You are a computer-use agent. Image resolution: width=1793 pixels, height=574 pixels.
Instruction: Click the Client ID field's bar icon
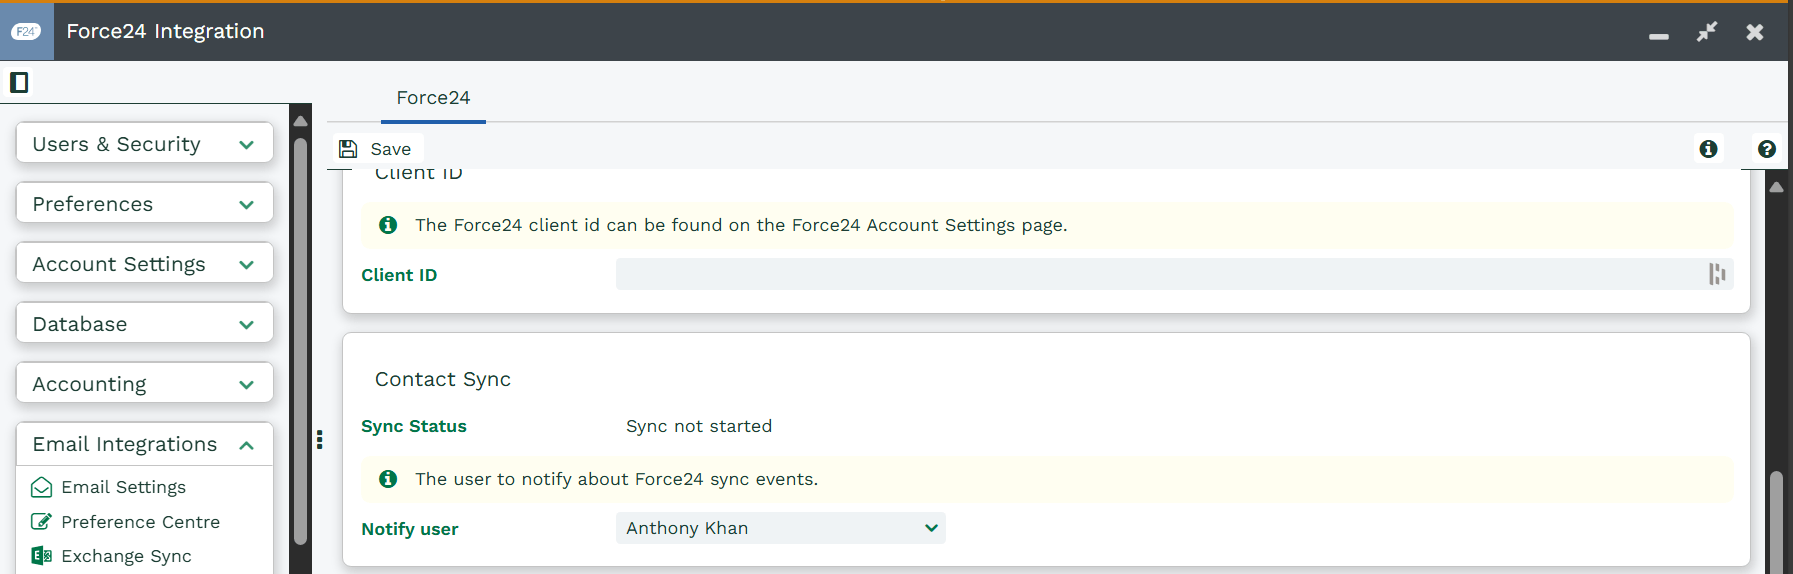click(1717, 274)
